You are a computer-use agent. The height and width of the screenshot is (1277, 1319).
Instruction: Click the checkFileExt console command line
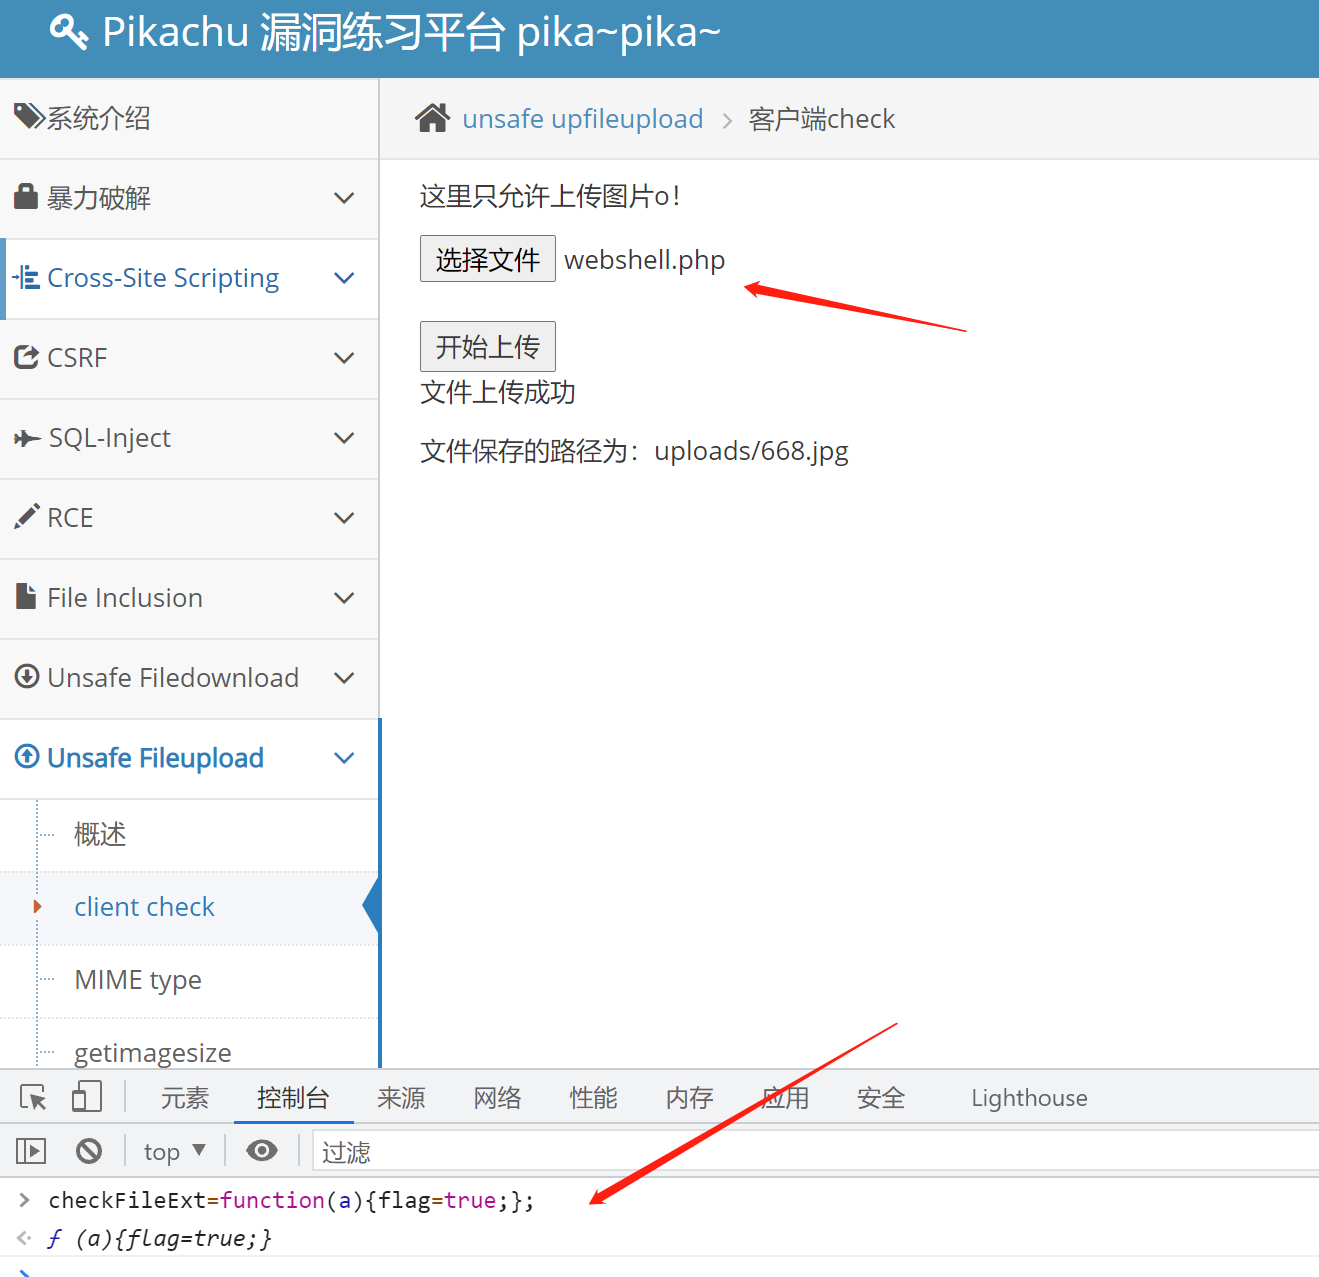[291, 1200]
